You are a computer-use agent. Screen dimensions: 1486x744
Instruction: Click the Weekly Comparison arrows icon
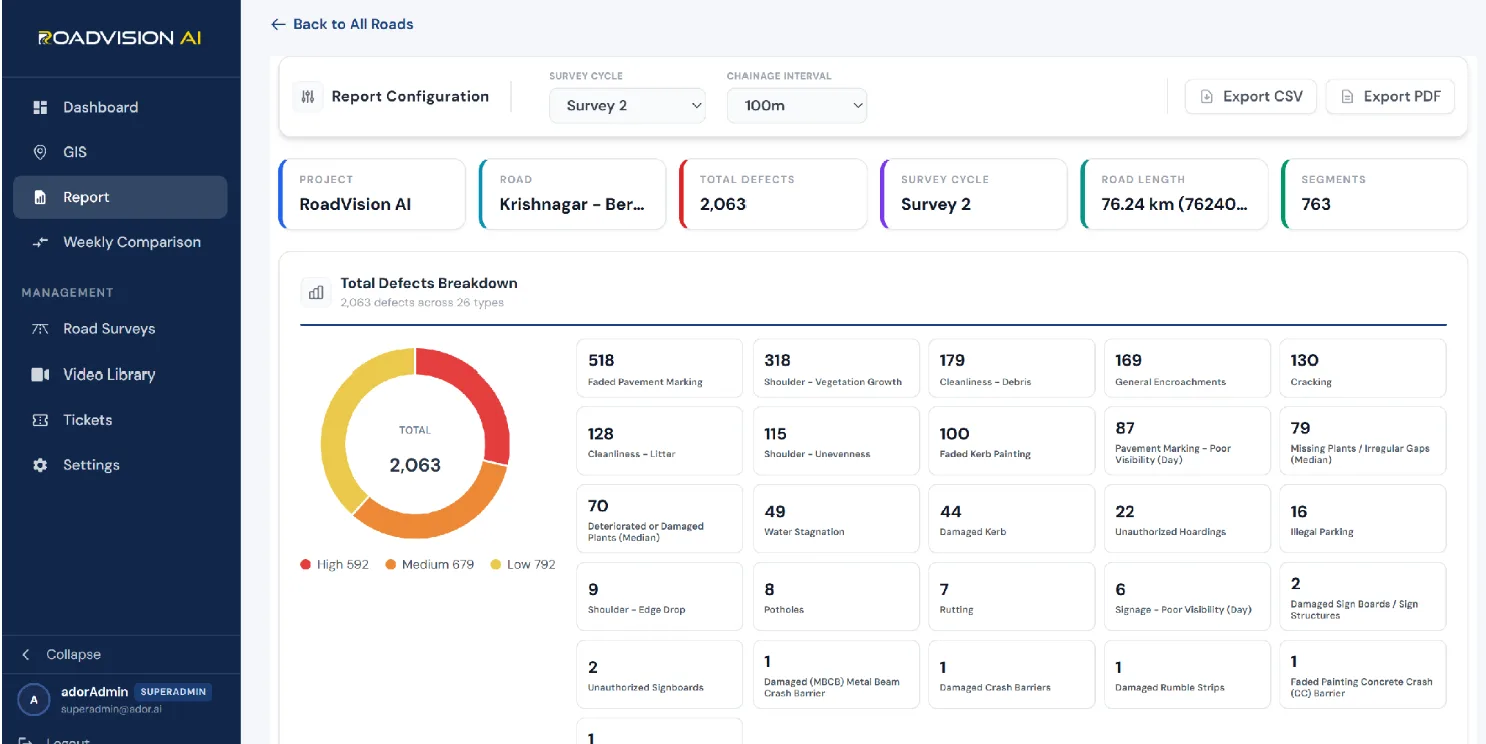[40, 242]
